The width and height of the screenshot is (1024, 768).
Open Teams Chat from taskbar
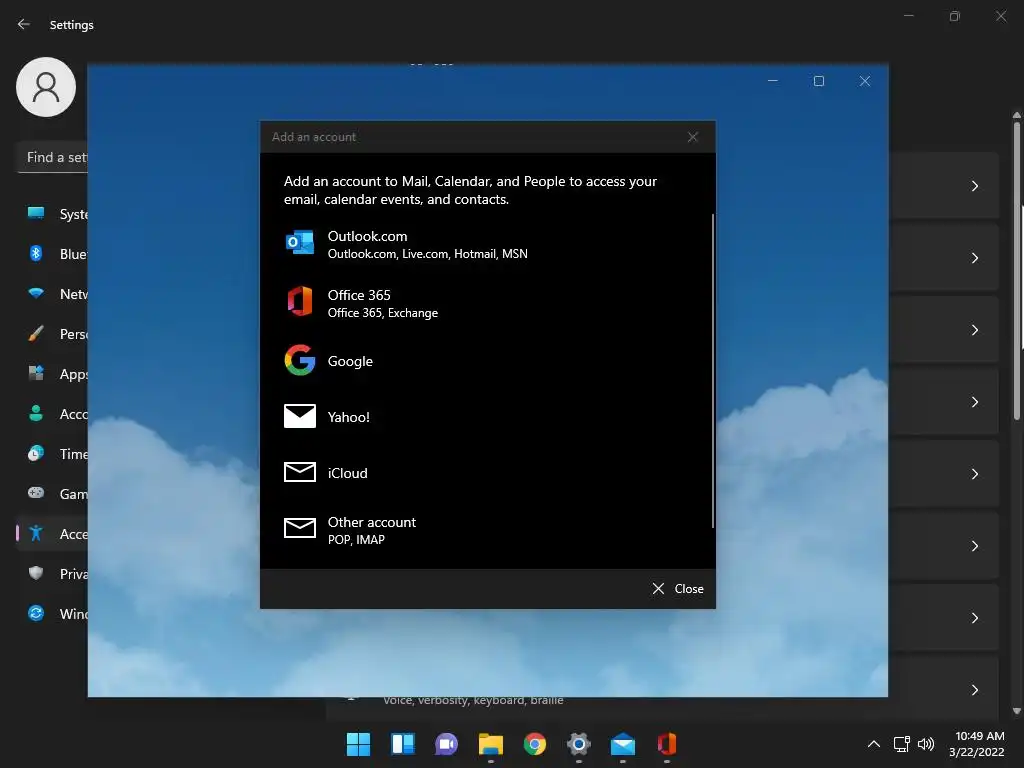446,744
